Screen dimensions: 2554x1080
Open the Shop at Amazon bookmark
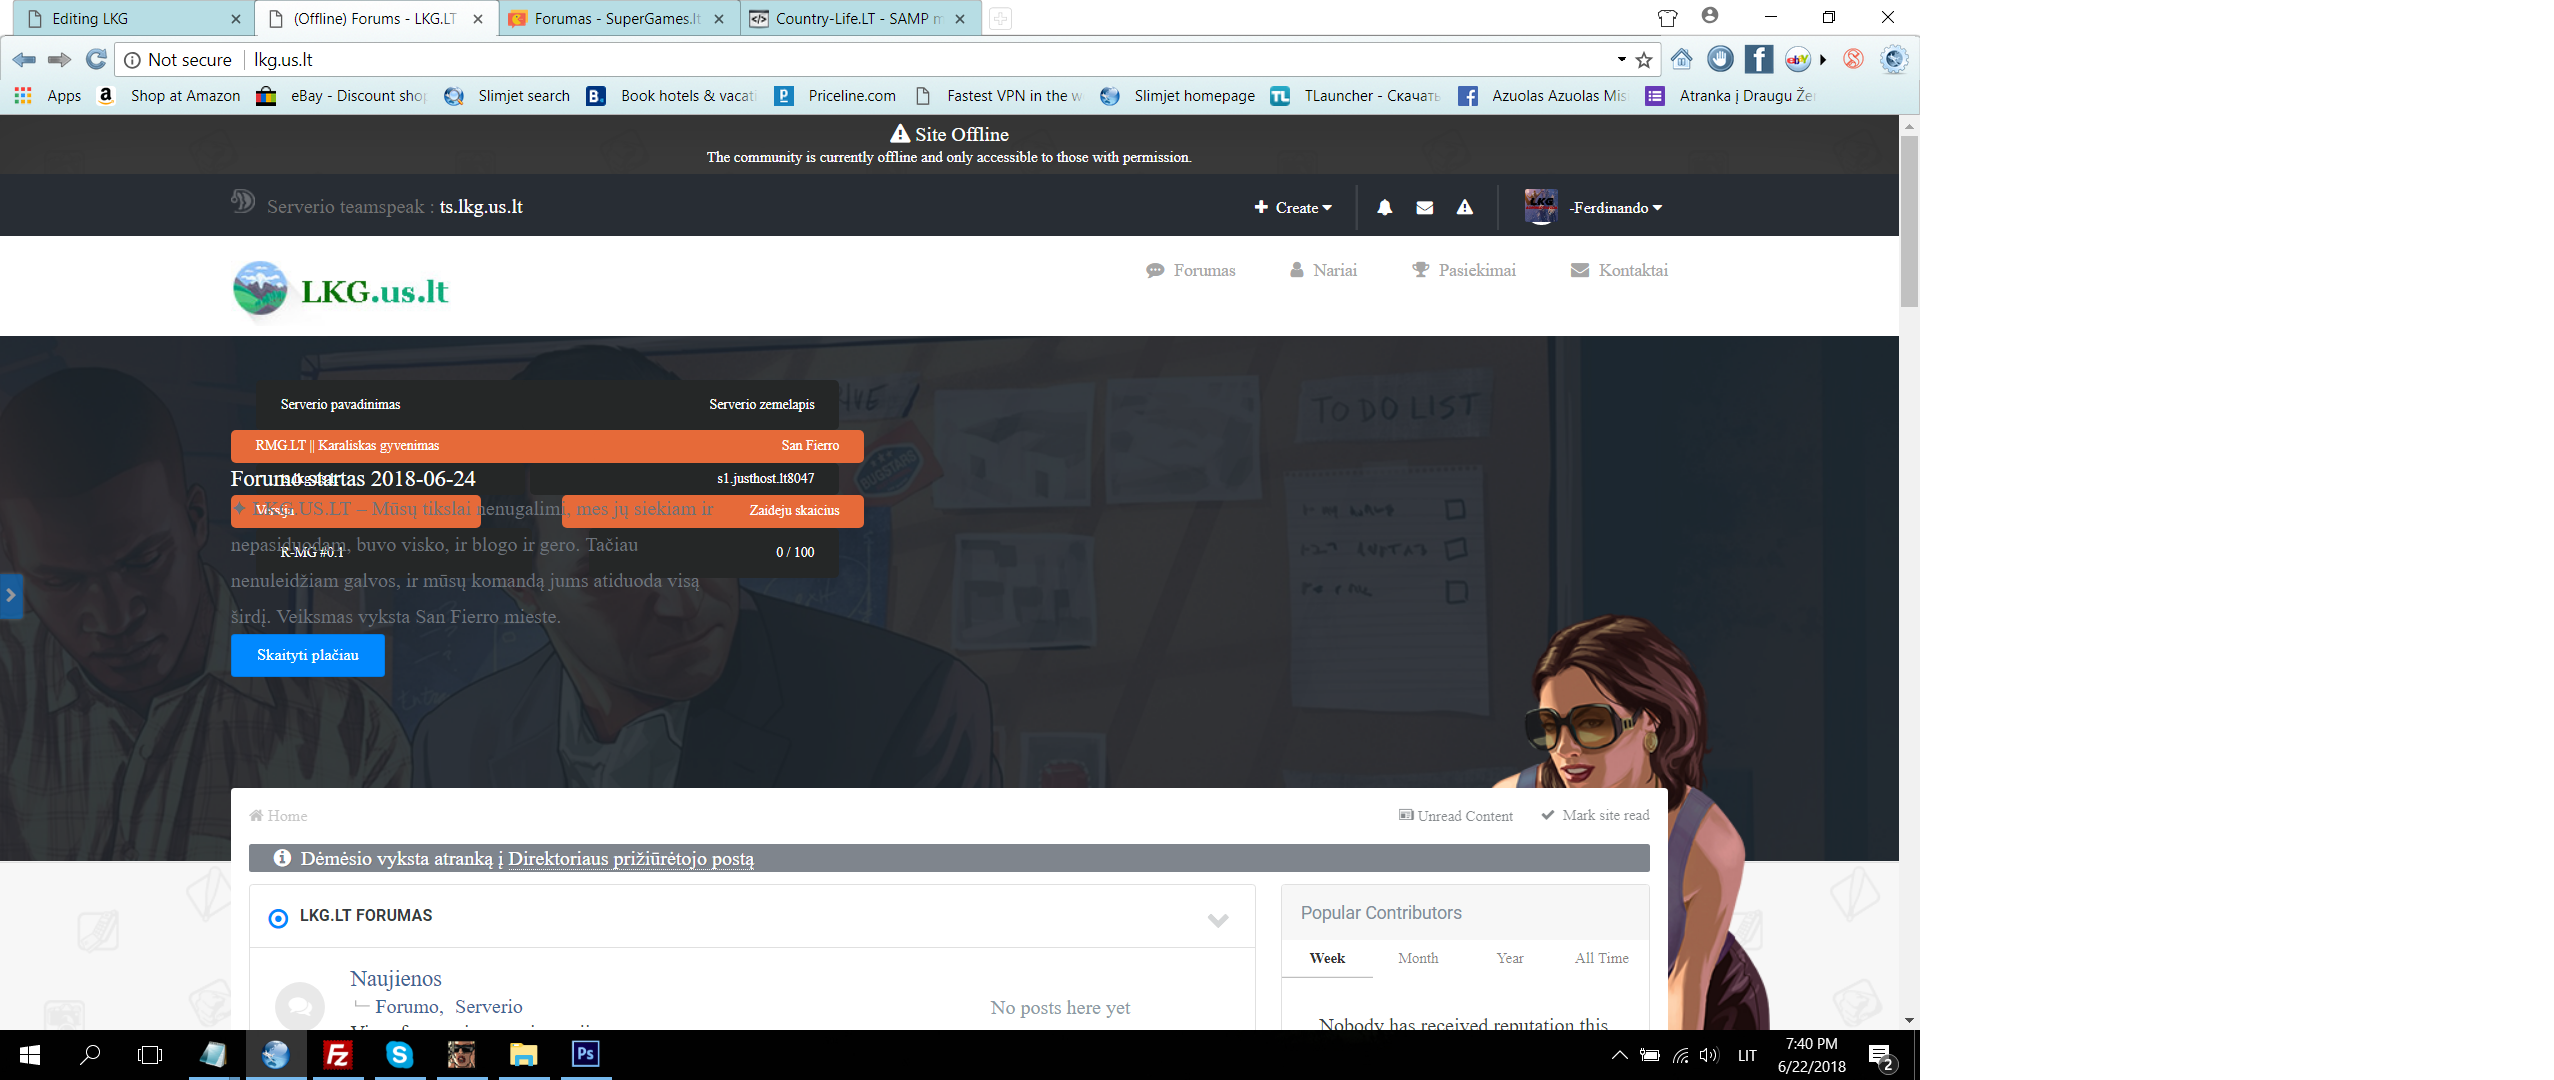(170, 96)
